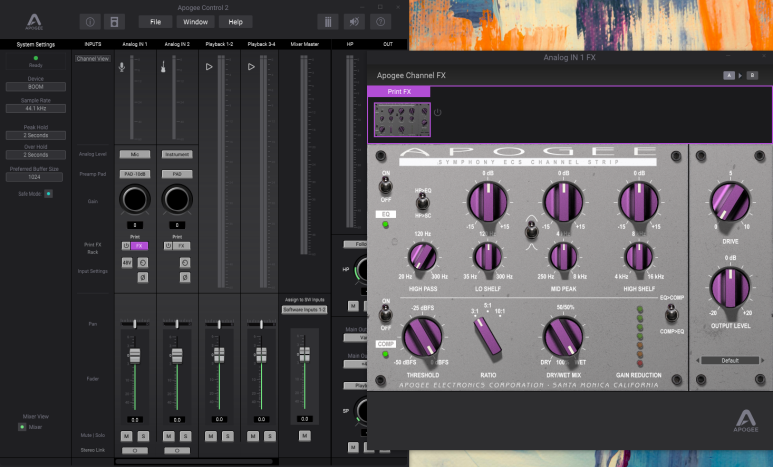The image size is (773, 467).
Task: Flip the HP>EQ / HP>SC switch
Action: 422,202
